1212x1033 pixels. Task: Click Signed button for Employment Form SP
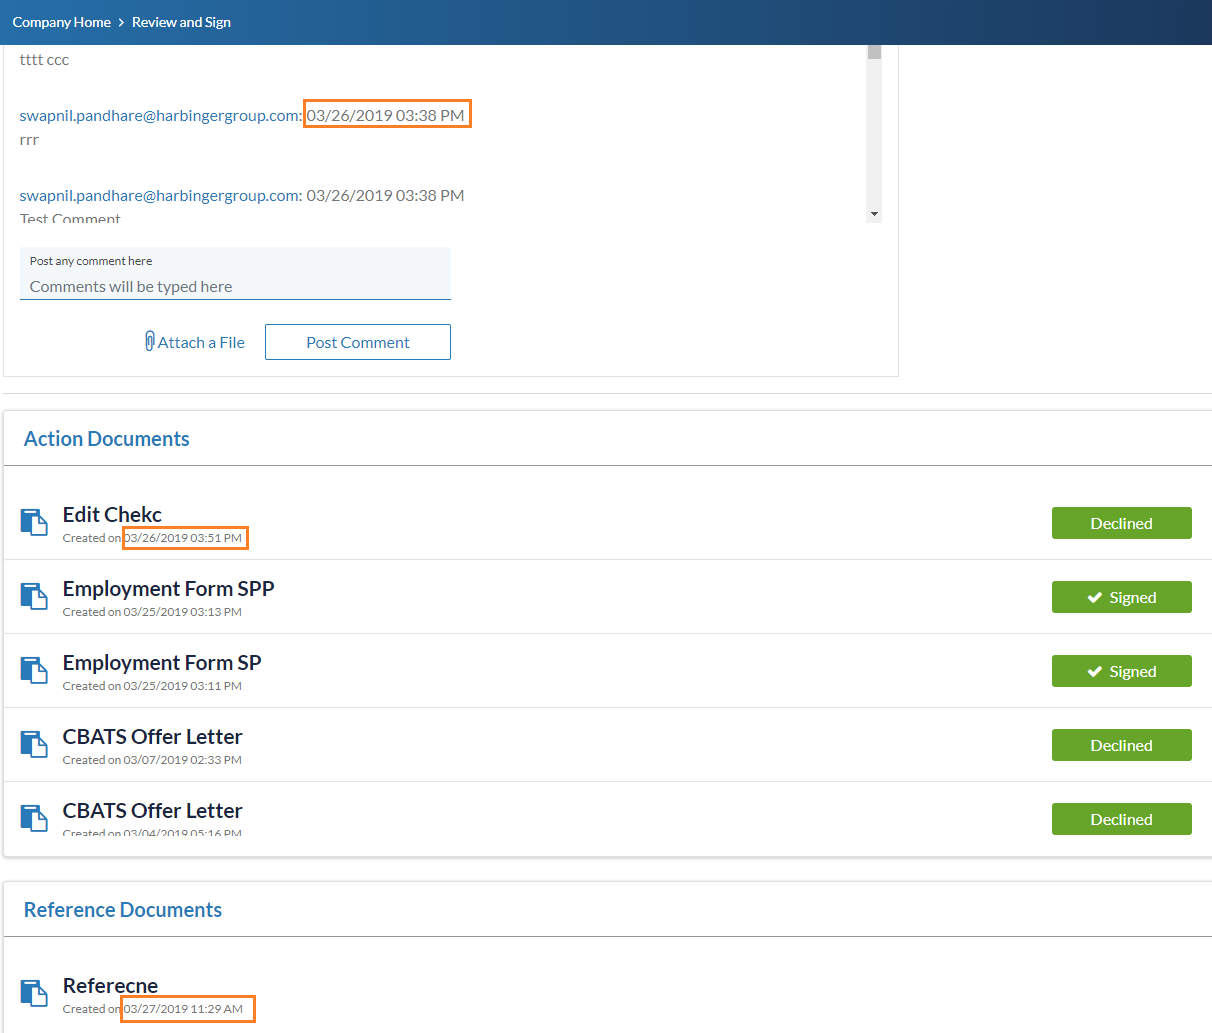pyautogui.click(x=1121, y=671)
